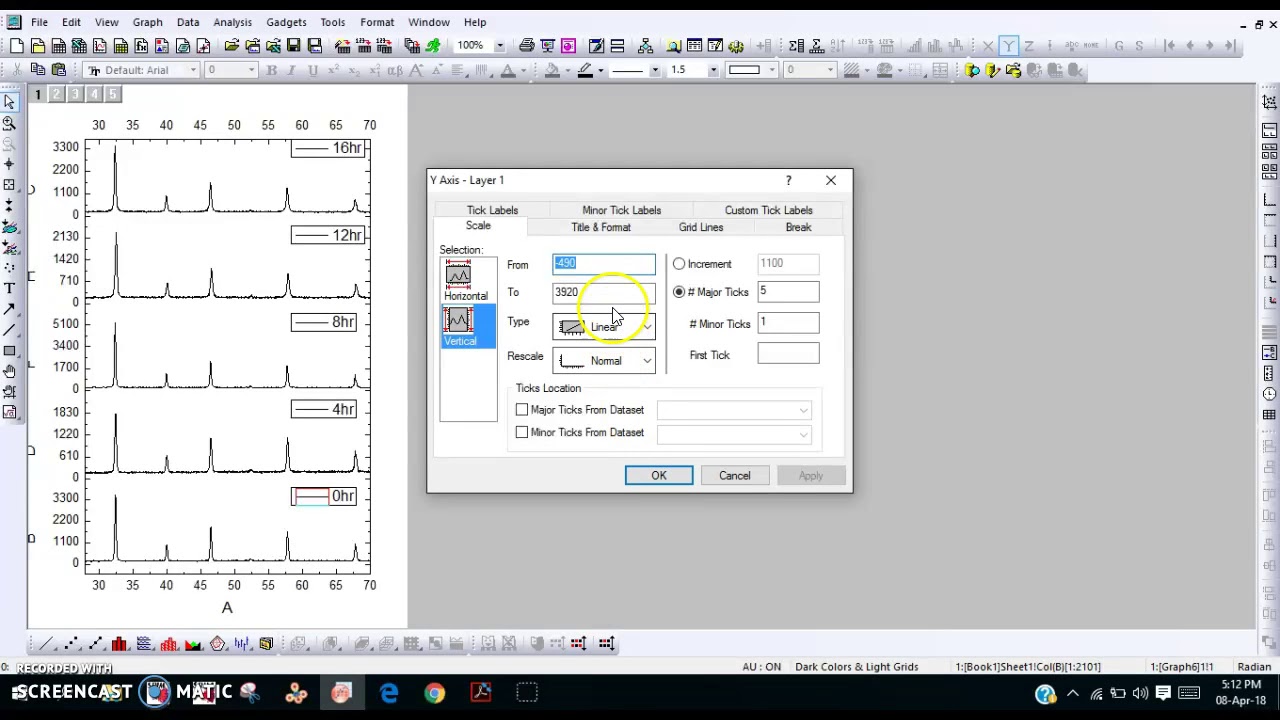
Task: Click the Copy icon in format toolbar
Action: click(x=38, y=69)
